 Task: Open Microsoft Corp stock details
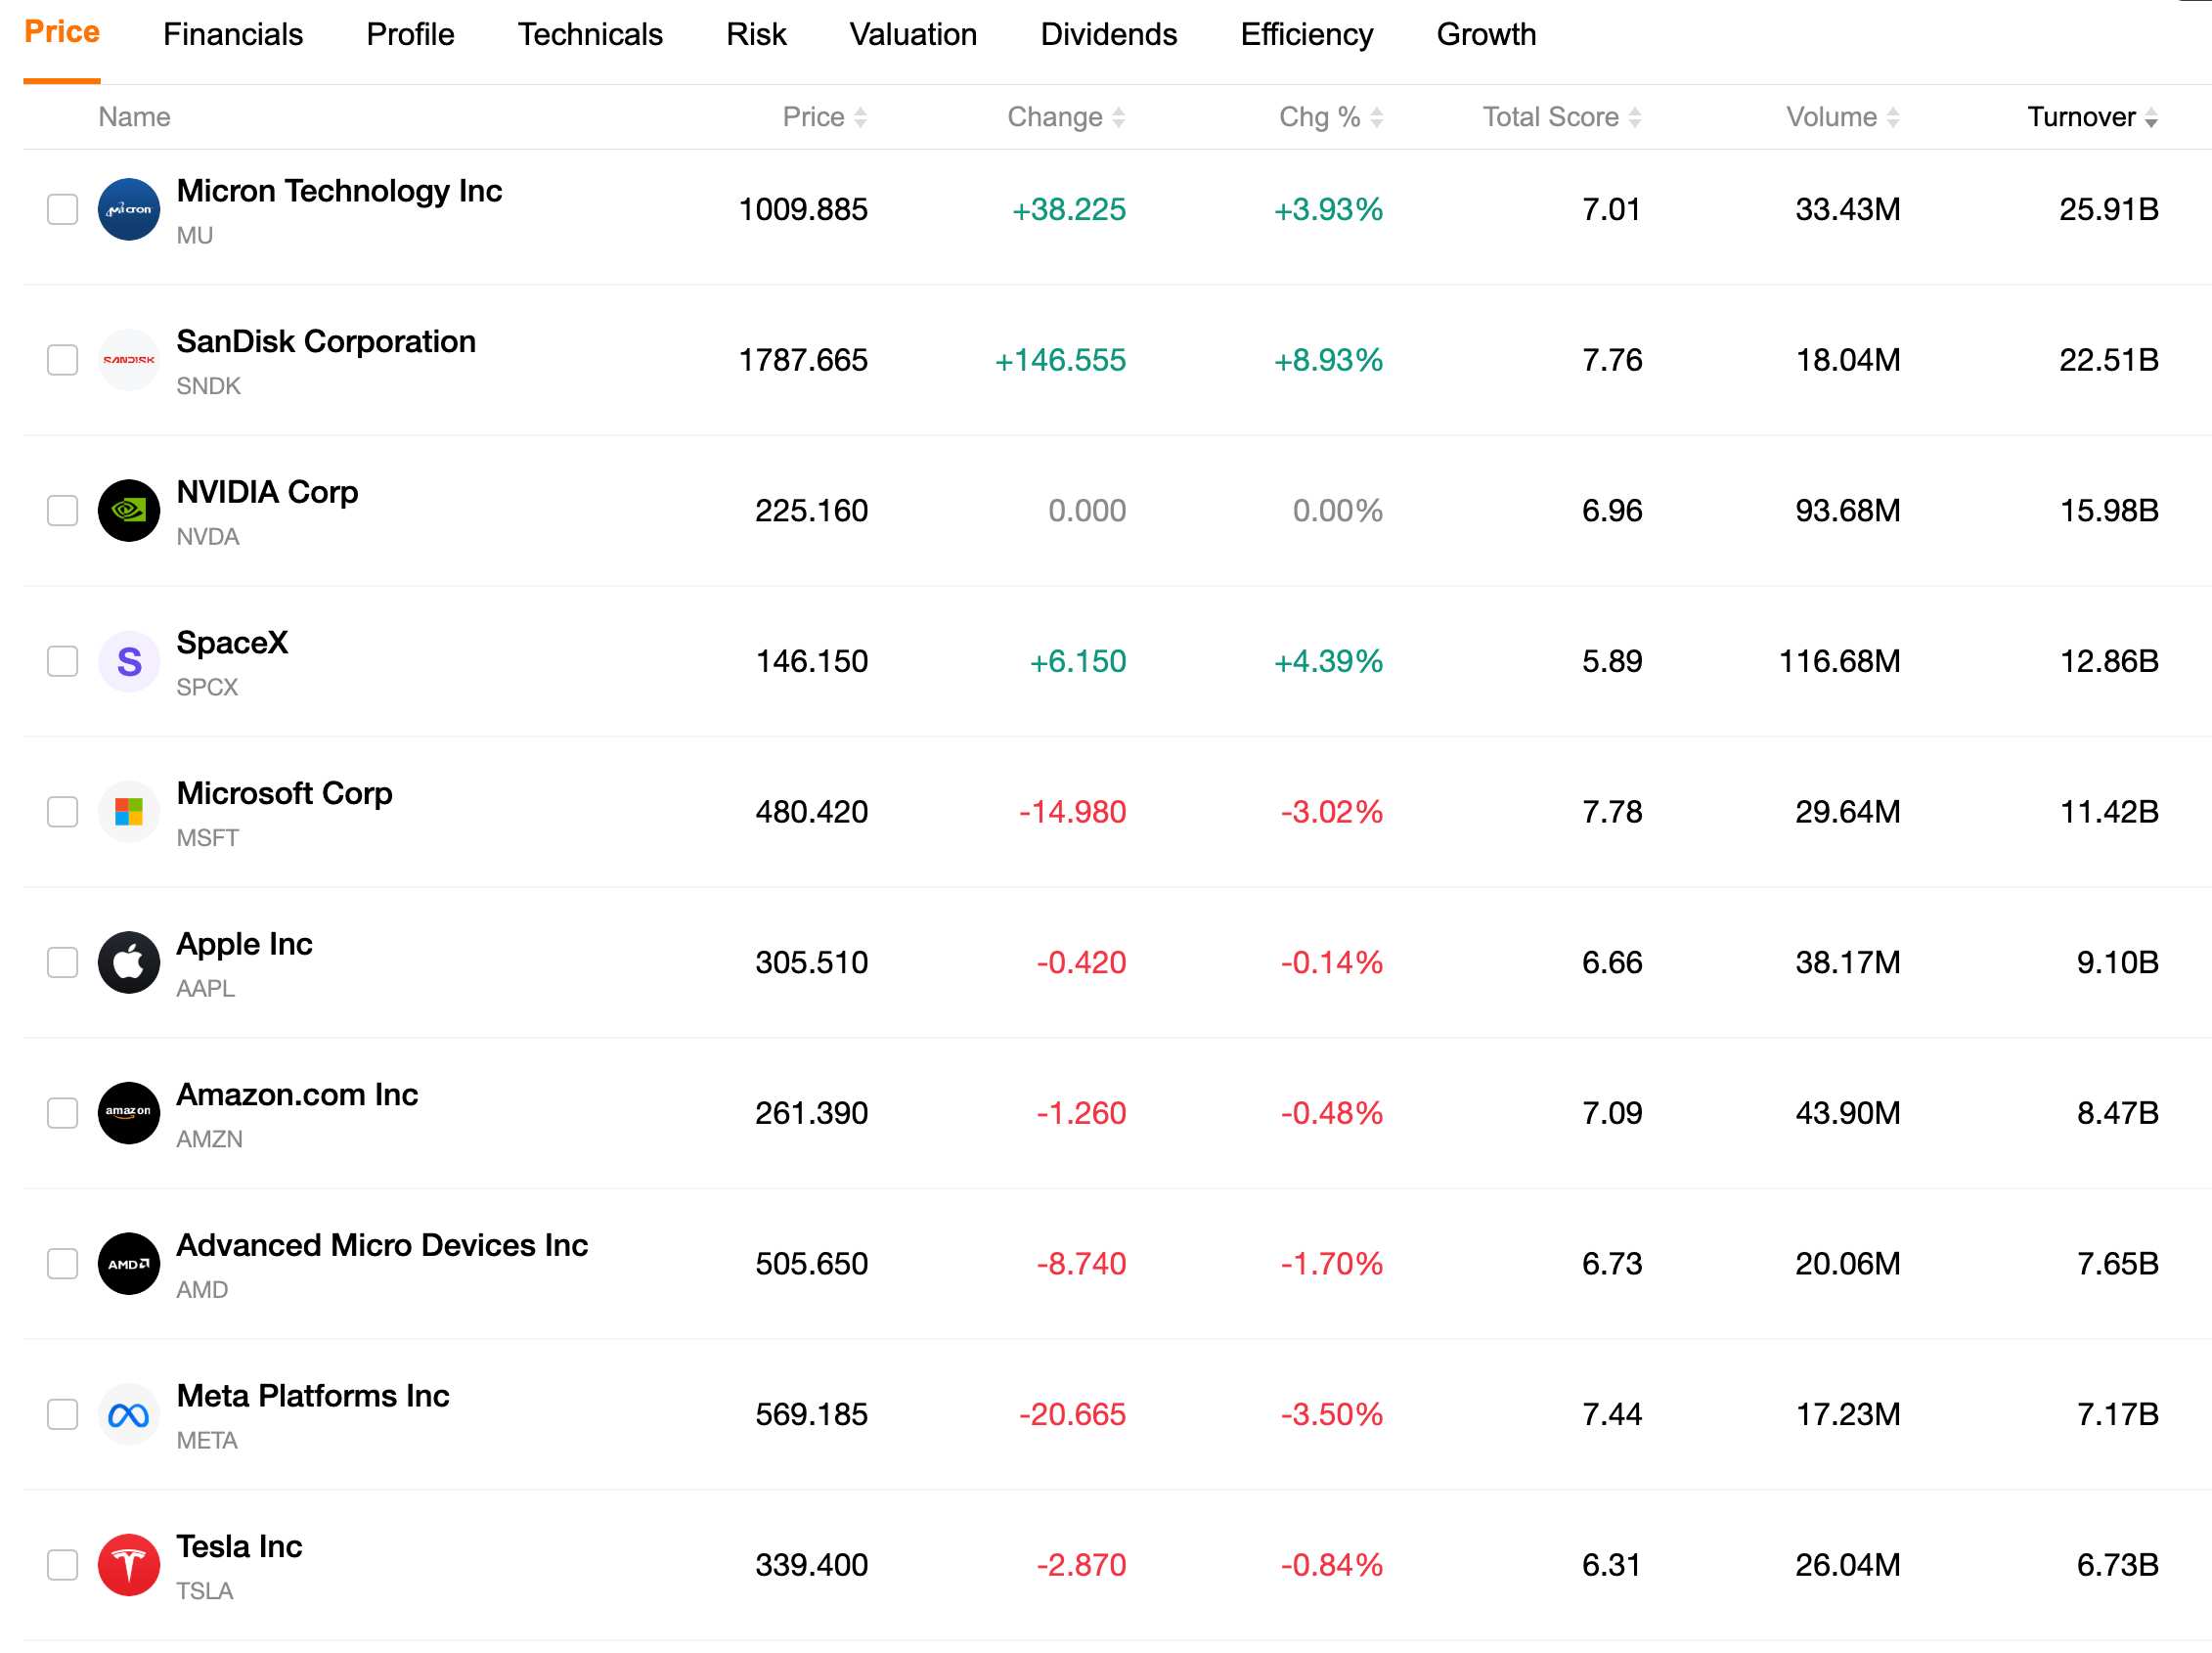[284, 793]
